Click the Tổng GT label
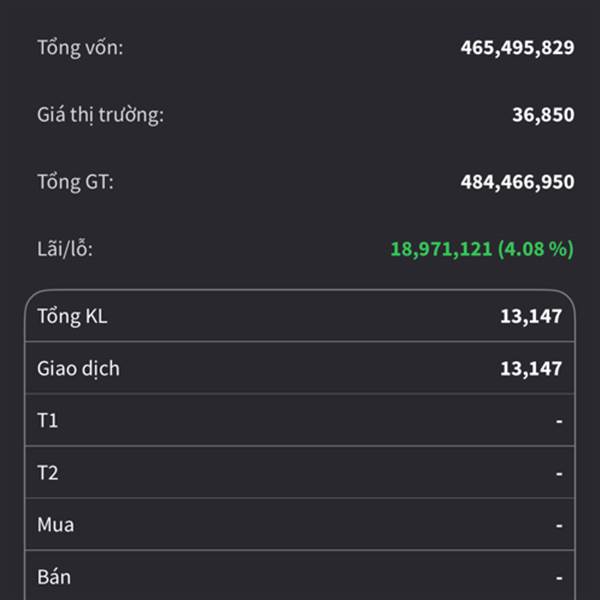This screenshot has width=600, height=600. [x=75, y=182]
